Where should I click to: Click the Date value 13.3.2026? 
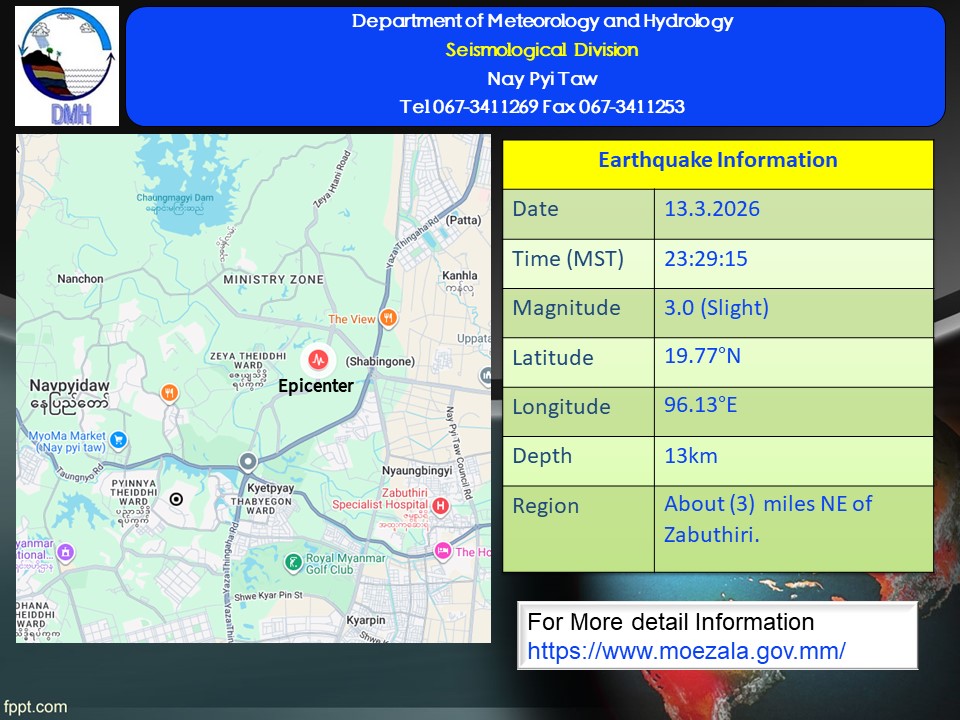point(712,209)
